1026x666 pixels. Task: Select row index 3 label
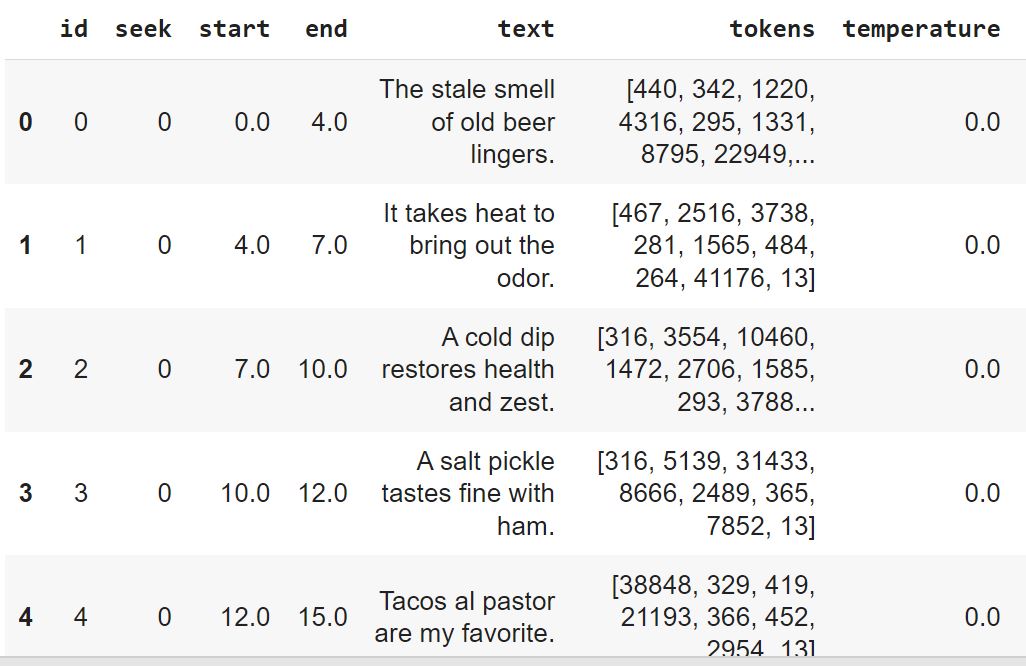(x=26, y=493)
